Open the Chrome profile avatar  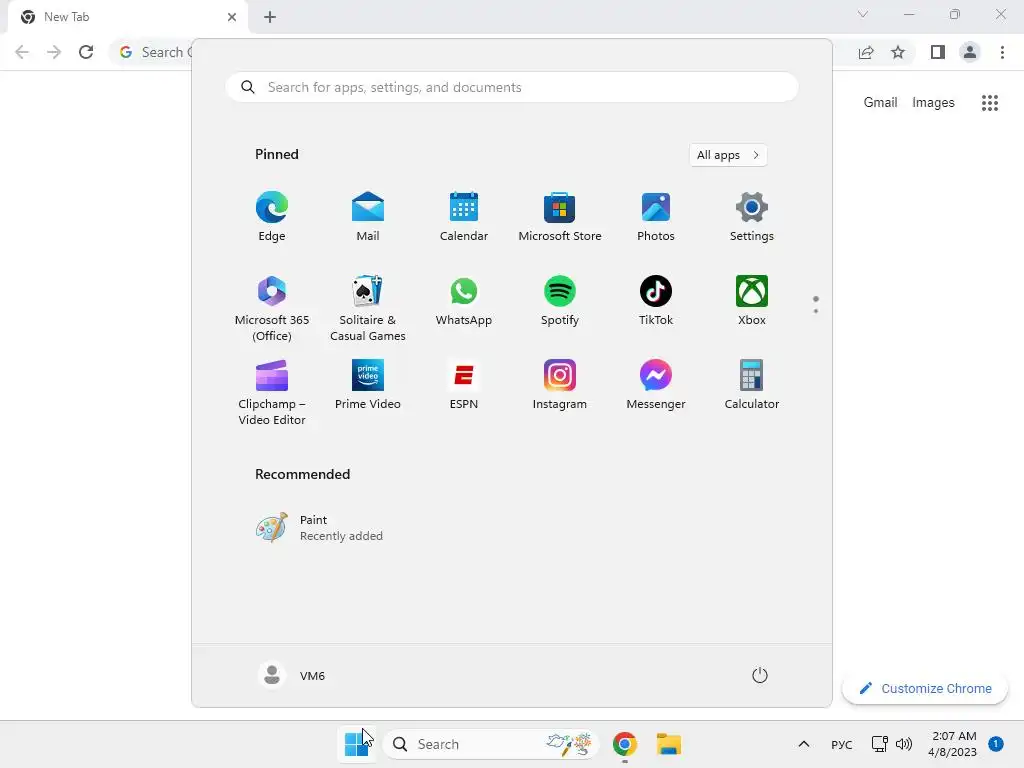970,52
